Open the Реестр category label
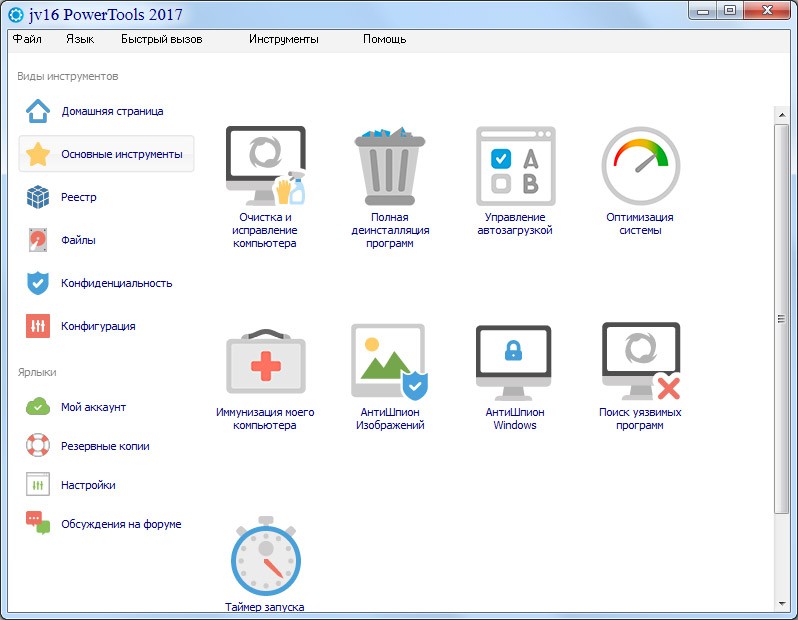 pos(78,197)
